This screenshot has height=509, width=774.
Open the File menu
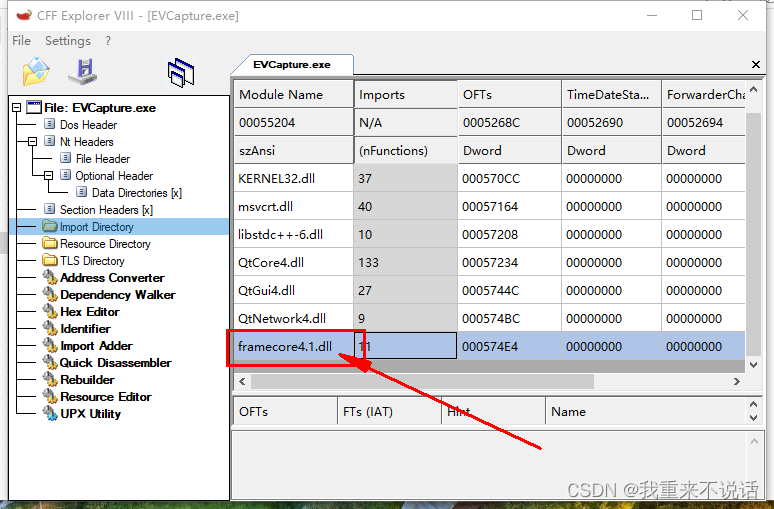(x=21, y=40)
